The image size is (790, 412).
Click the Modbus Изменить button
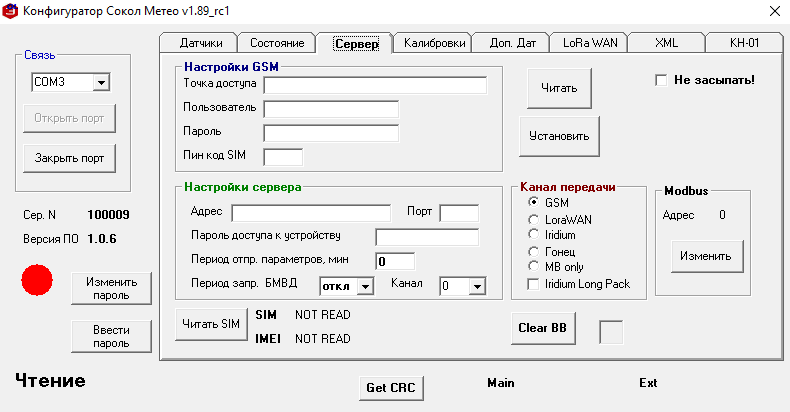[707, 256]
